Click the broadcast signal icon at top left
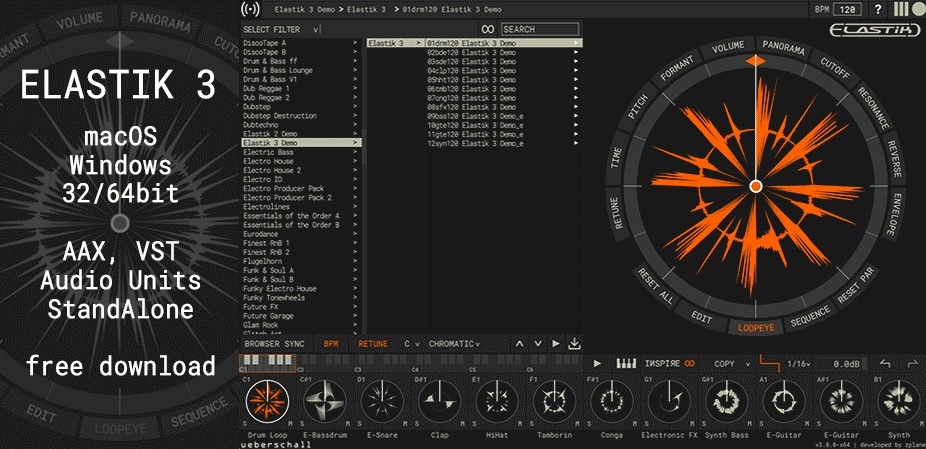The image size is (926, 449). coord(249,9)
